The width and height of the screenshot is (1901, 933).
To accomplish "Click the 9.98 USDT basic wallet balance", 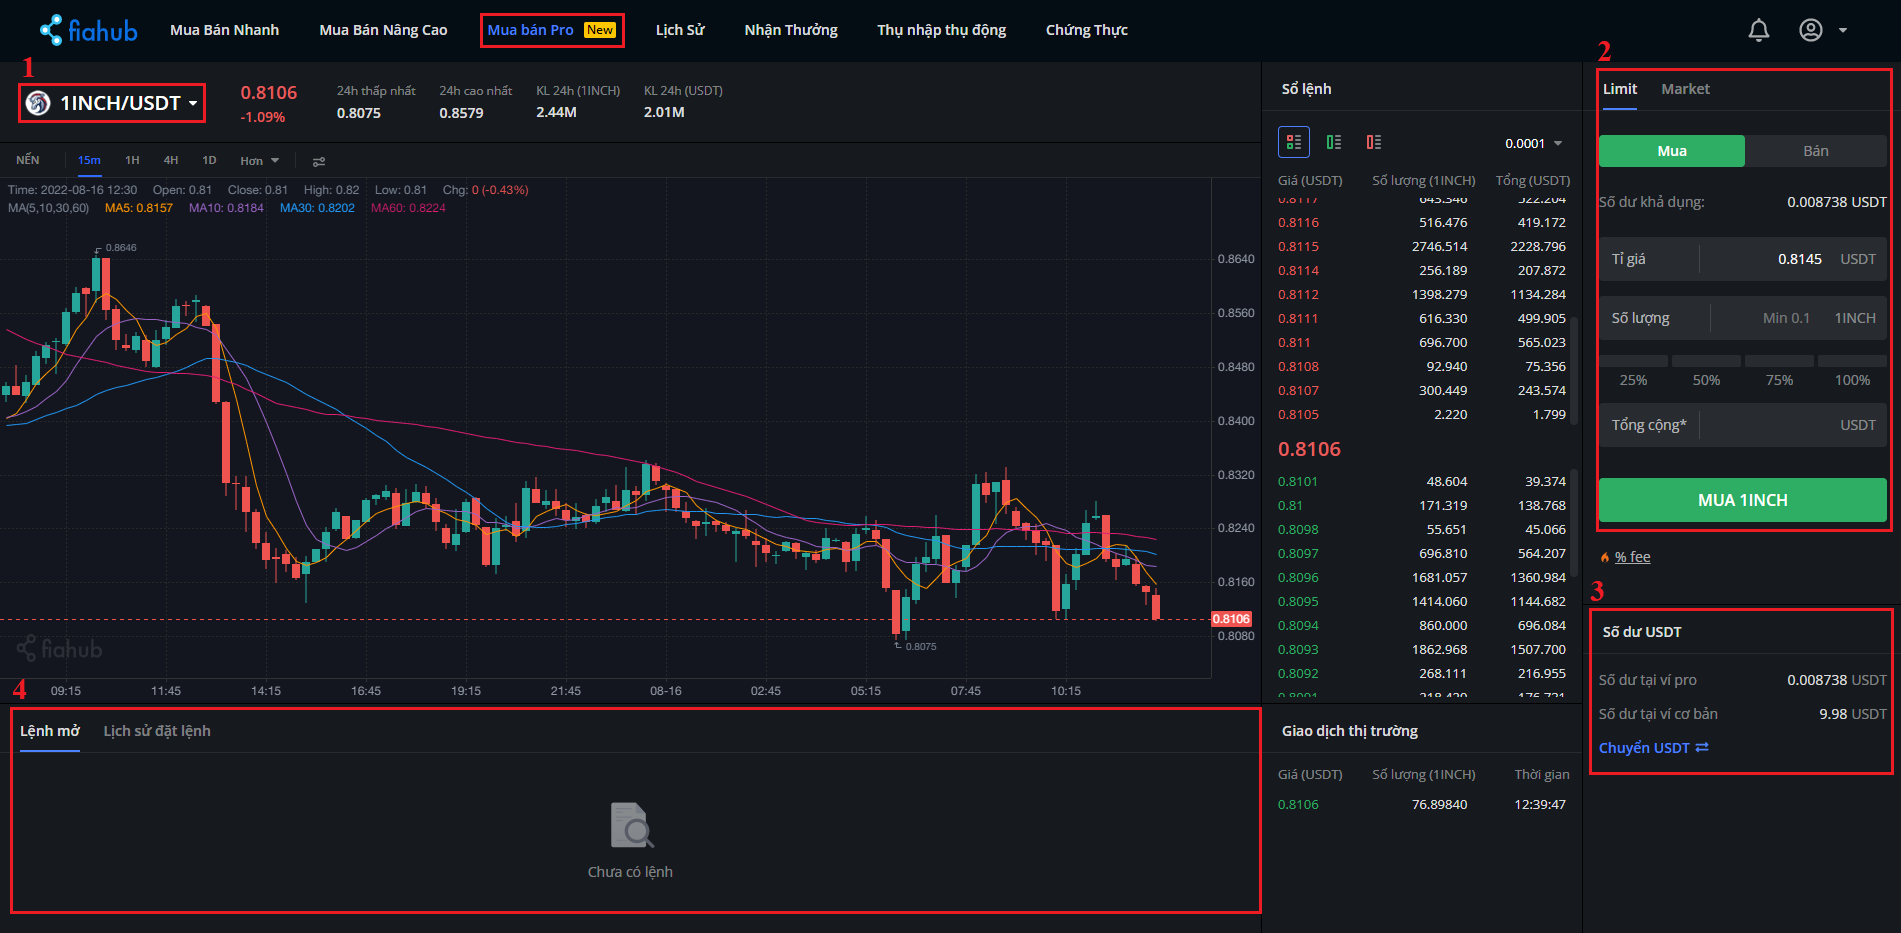I will tap(1853, 714).
